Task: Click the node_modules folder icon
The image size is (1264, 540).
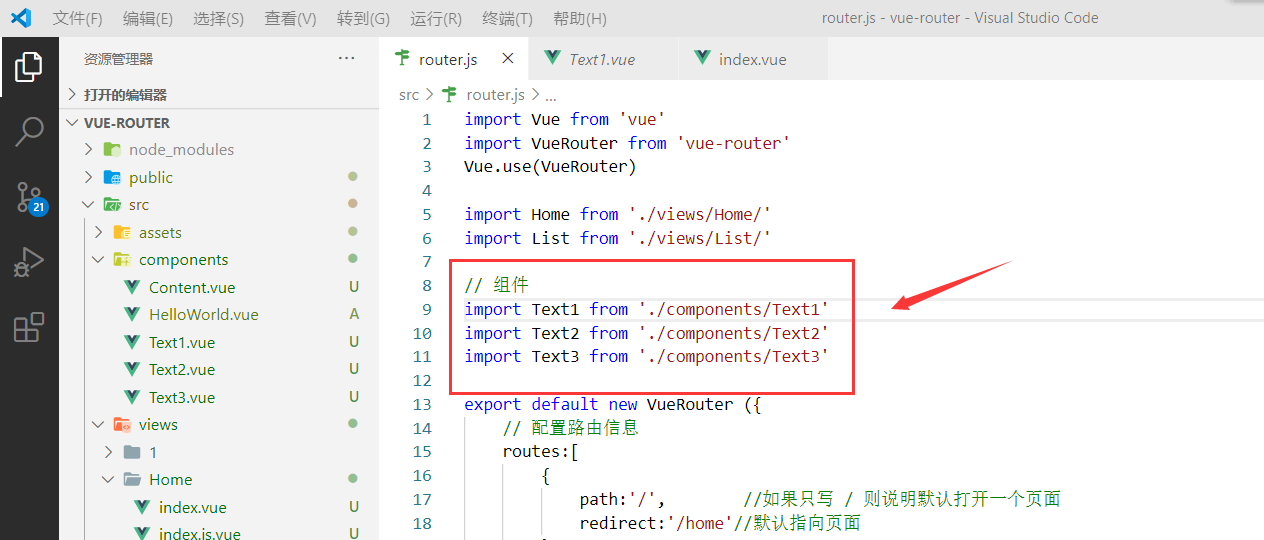Action: pyautogui.click(x=112, y=149)
